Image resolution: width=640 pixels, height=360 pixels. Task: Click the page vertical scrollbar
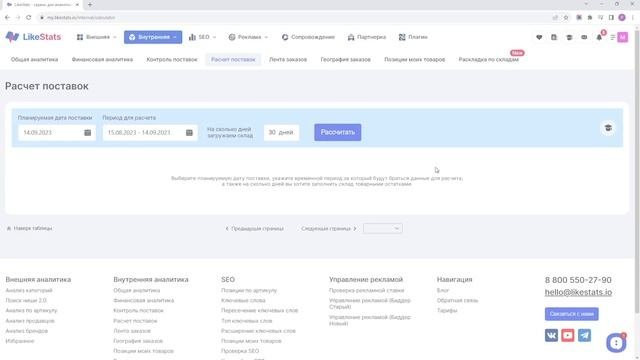[637, 171]
